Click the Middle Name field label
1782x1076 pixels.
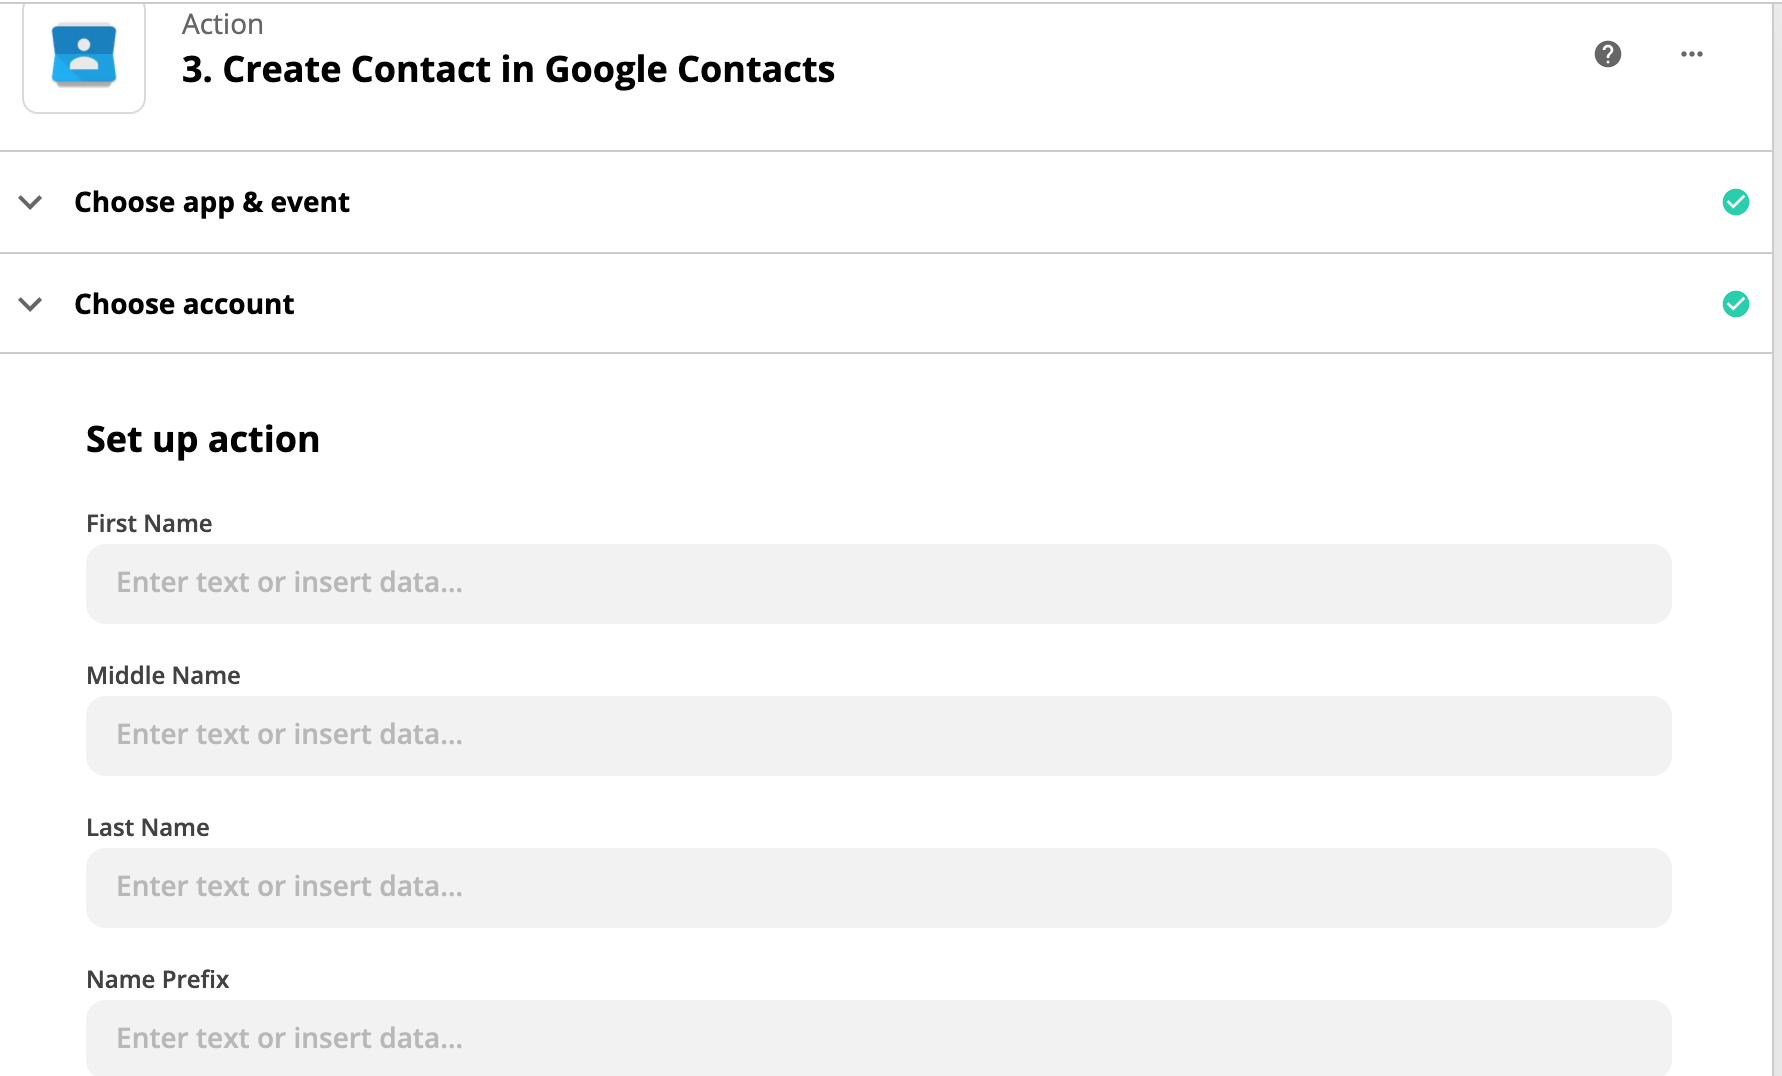163,676
